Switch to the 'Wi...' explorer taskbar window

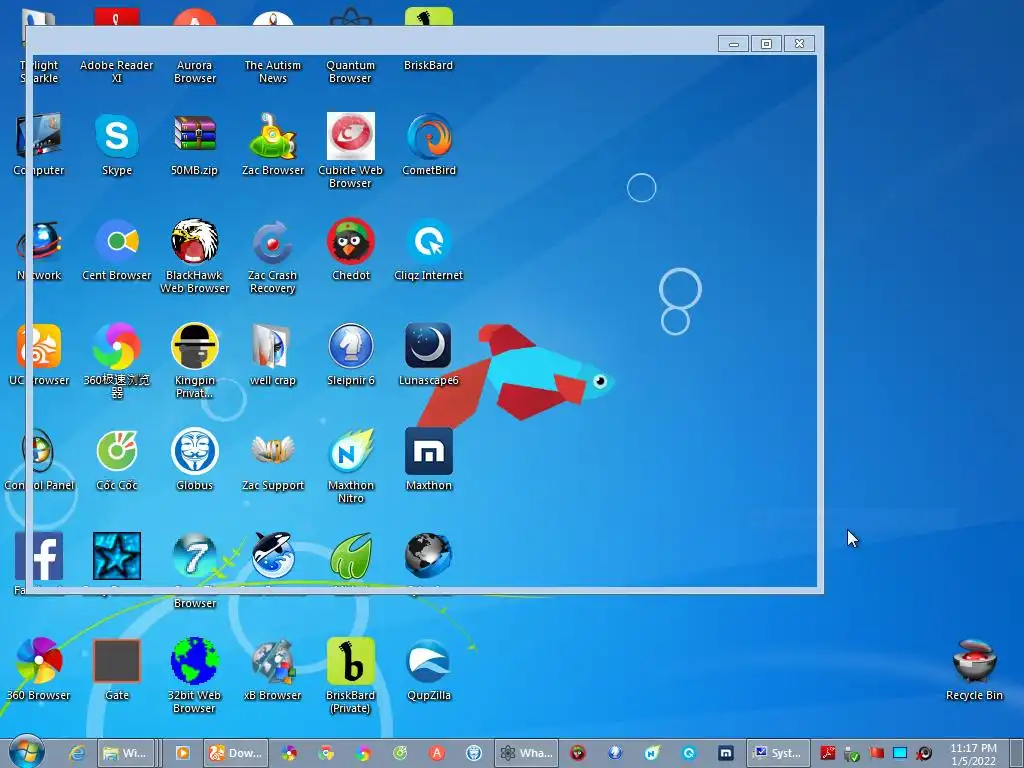[127, 753]
